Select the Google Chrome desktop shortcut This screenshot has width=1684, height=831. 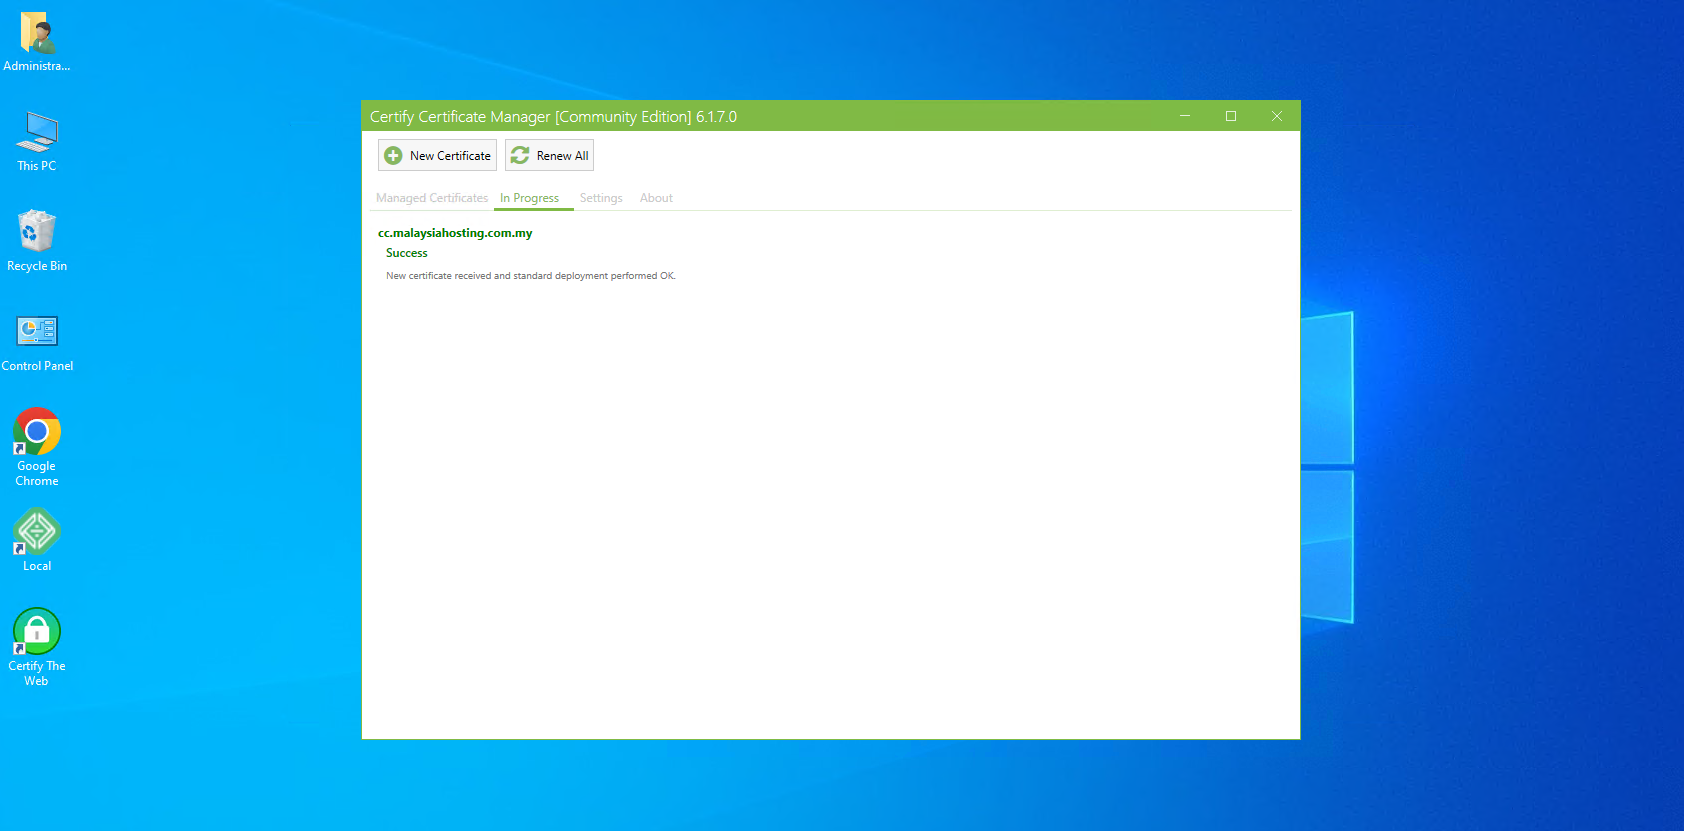click(37, 447)
